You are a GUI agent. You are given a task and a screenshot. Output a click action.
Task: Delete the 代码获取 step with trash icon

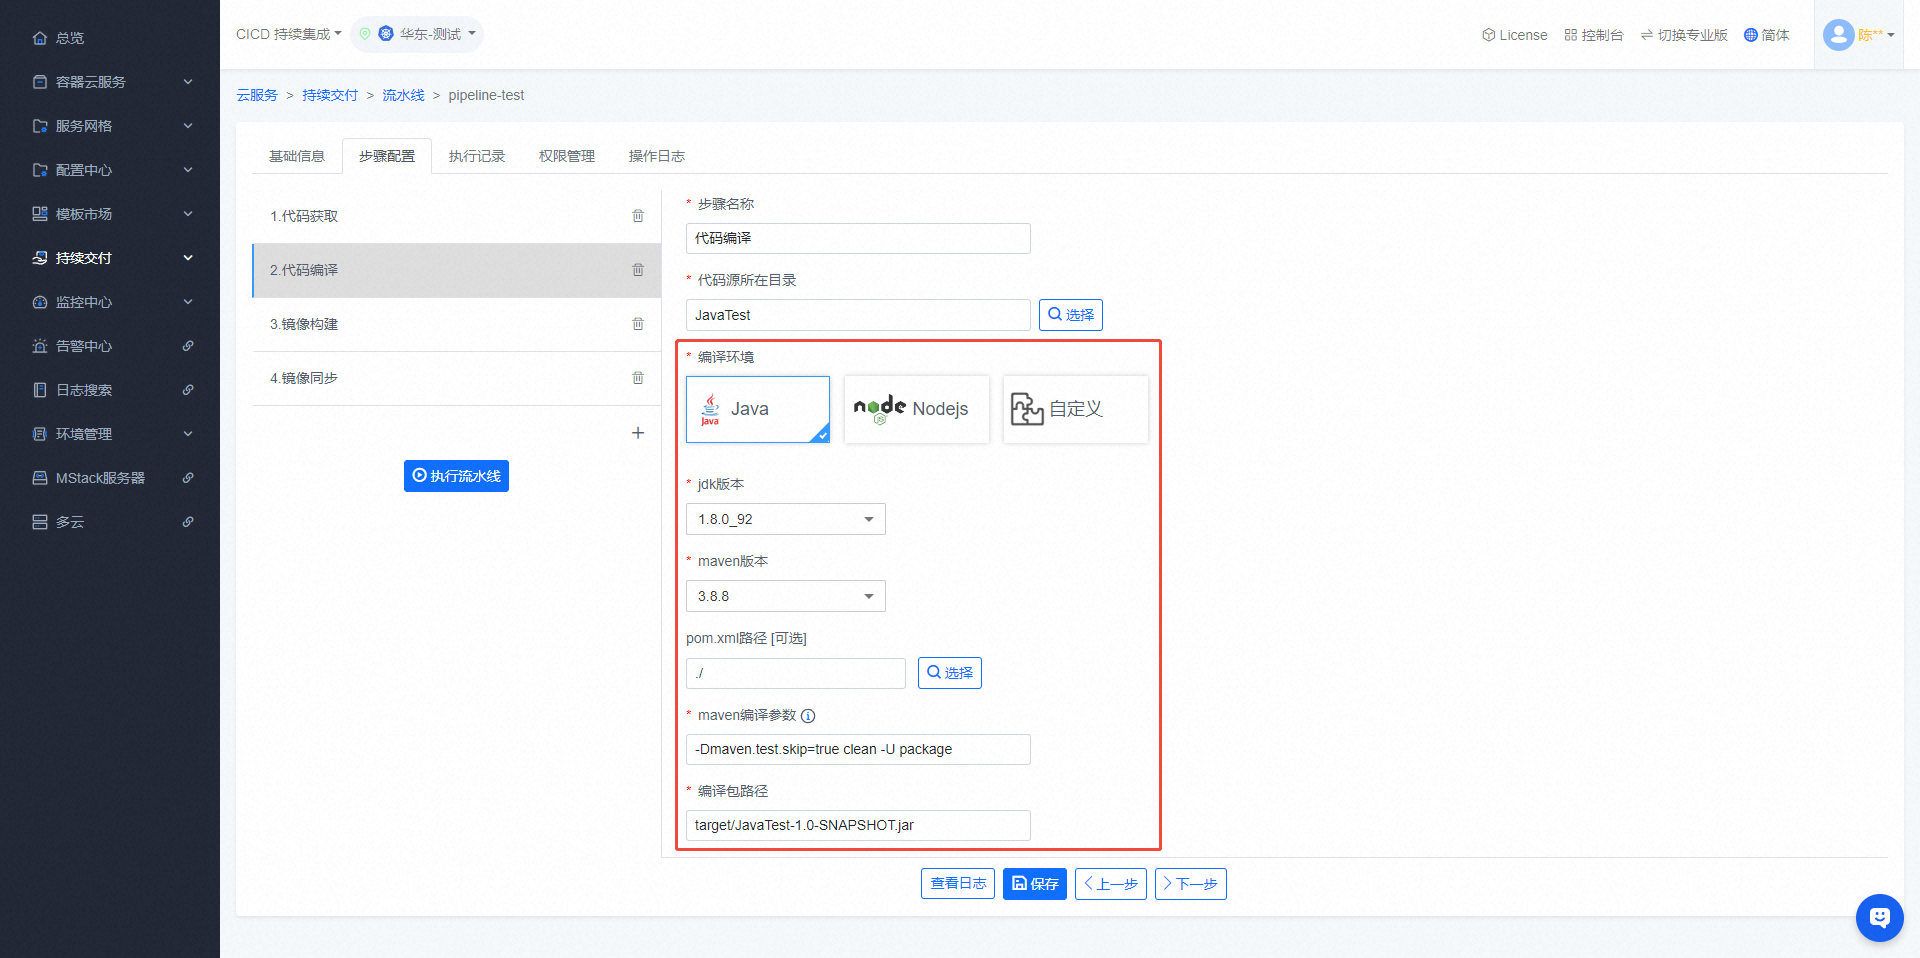(x=638, y=216)
